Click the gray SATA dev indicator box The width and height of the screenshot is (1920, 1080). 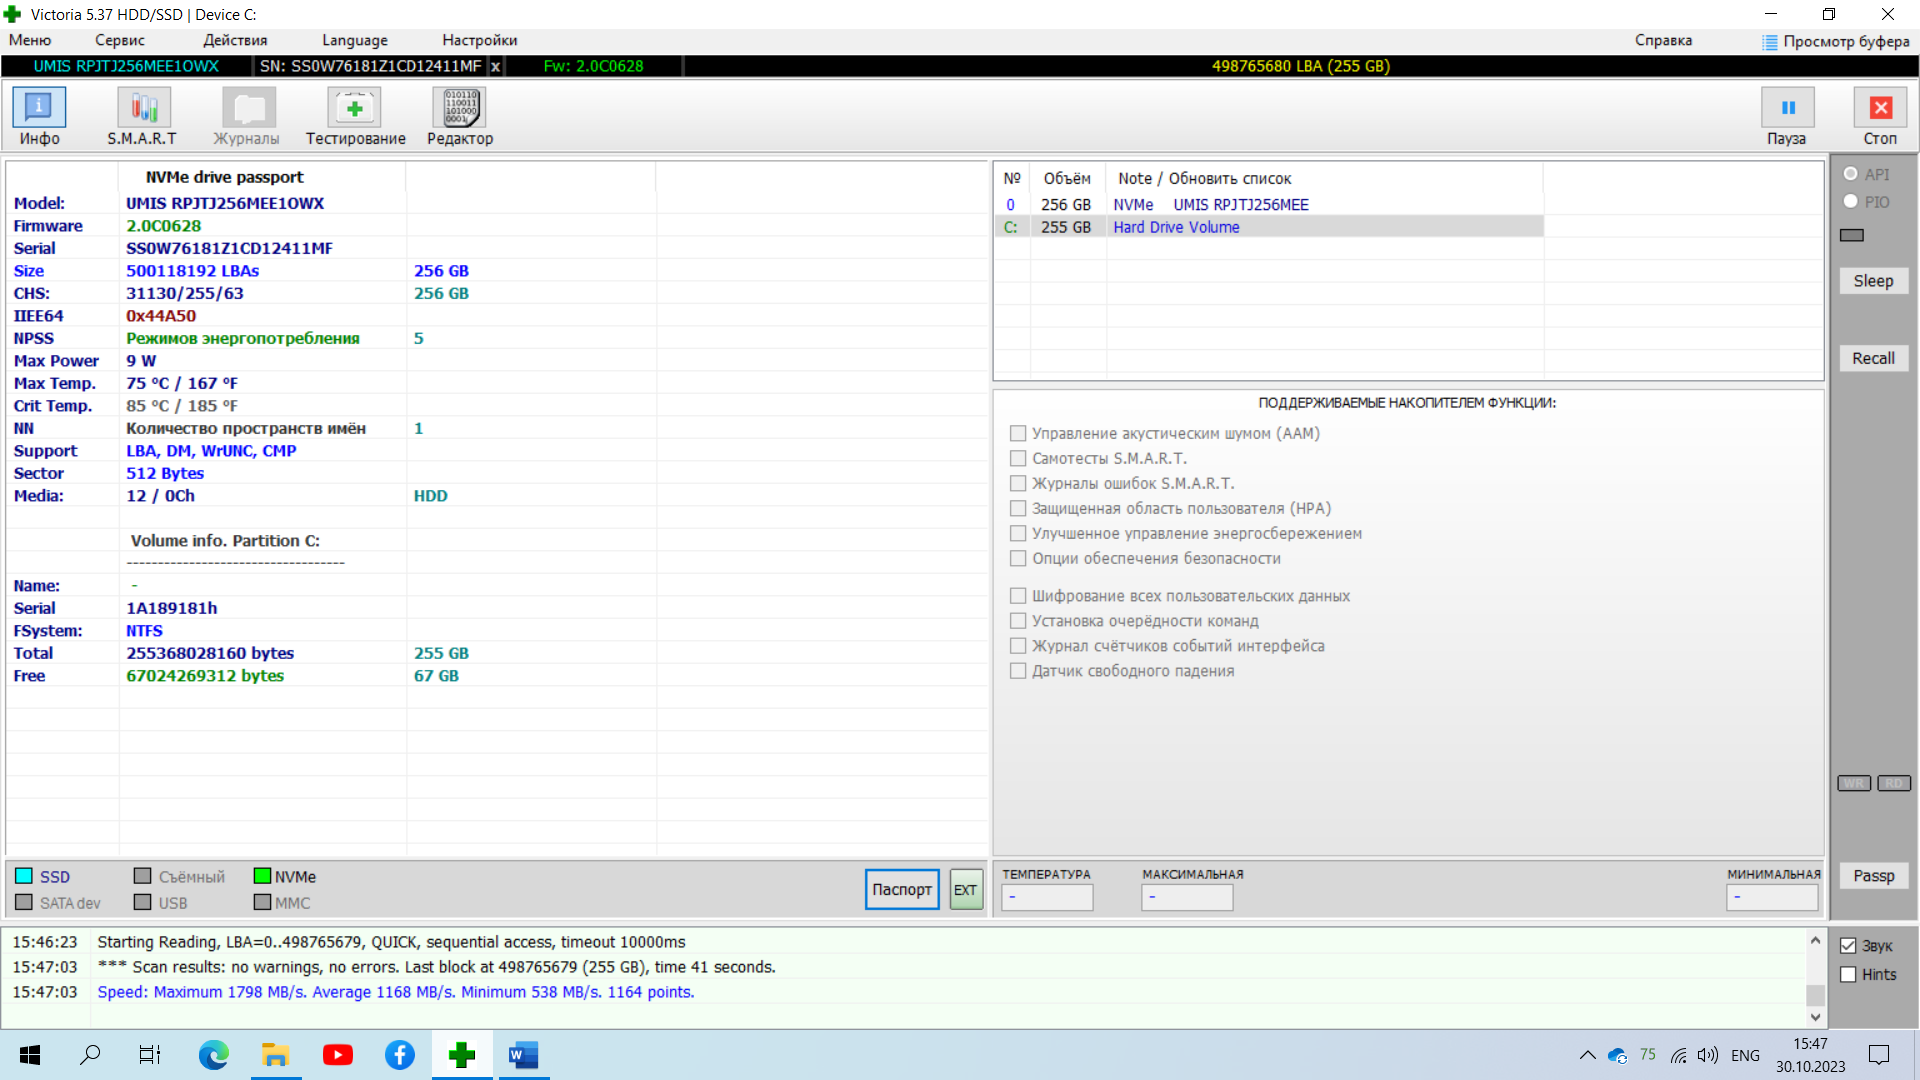tap(24, 902)
